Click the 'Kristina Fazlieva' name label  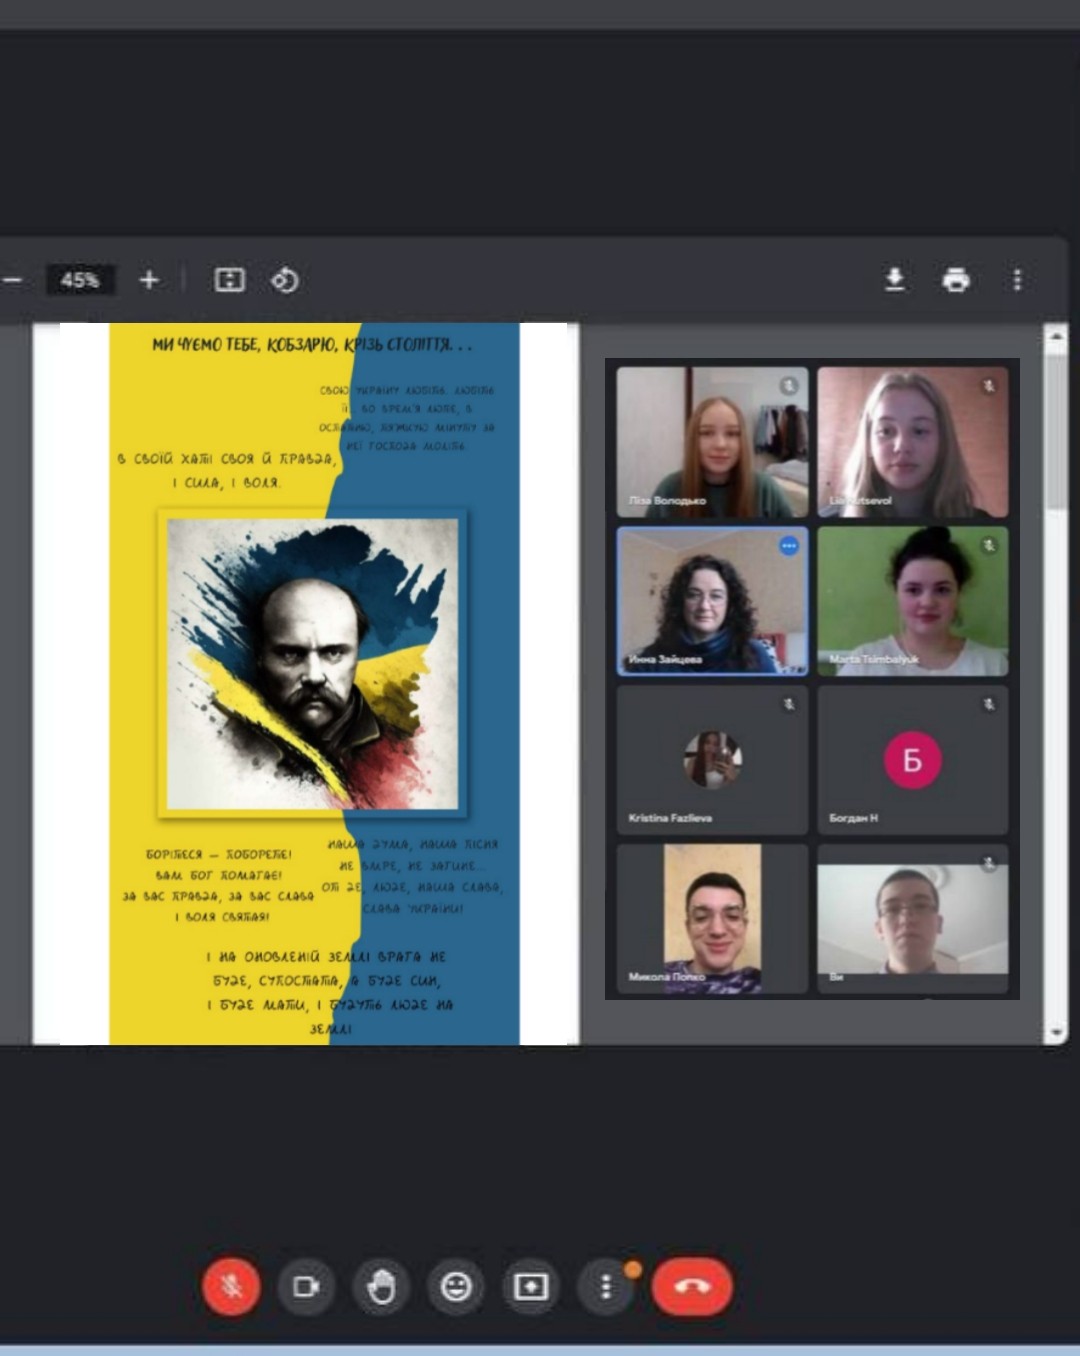670,818
